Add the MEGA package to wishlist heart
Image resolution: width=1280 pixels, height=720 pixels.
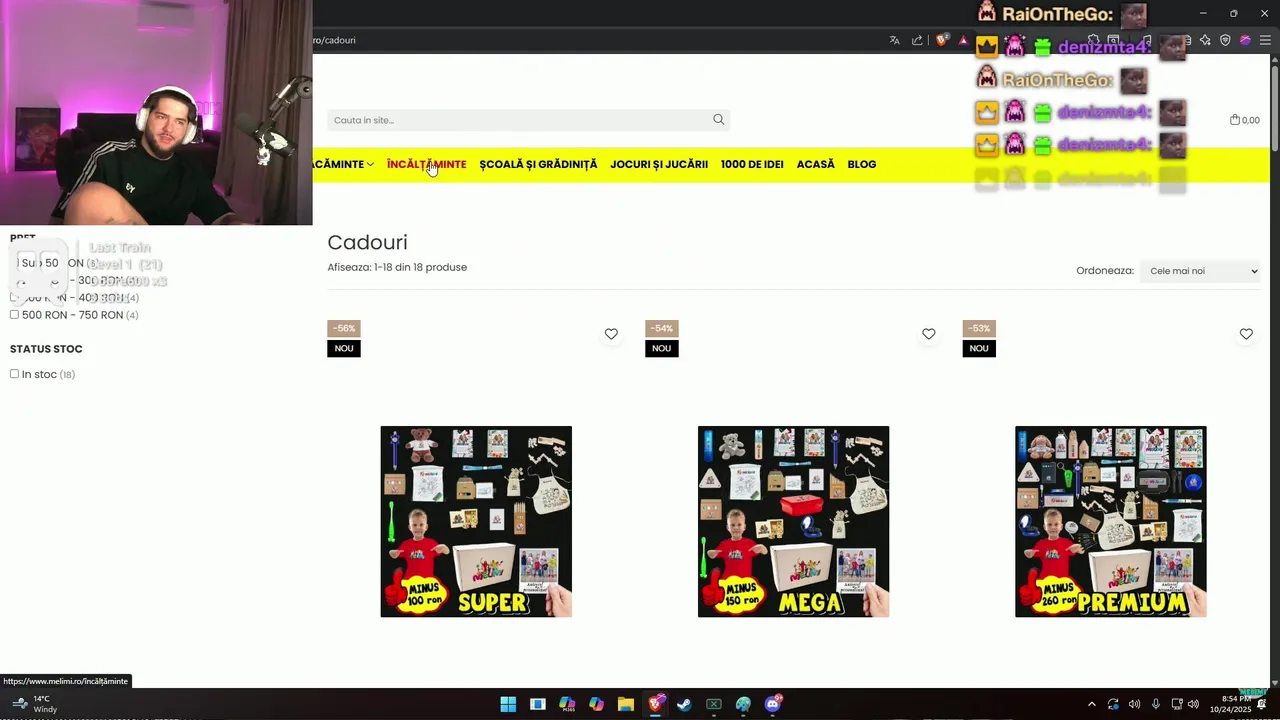click(929, 334)
